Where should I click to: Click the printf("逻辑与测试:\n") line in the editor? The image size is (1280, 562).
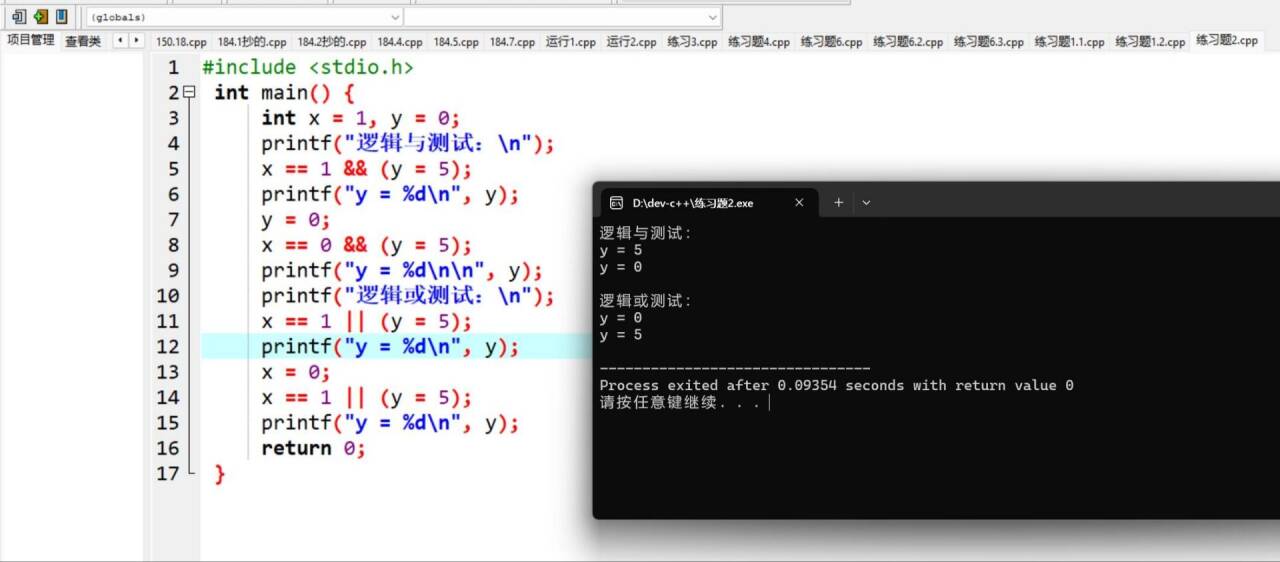click(407, 143)
